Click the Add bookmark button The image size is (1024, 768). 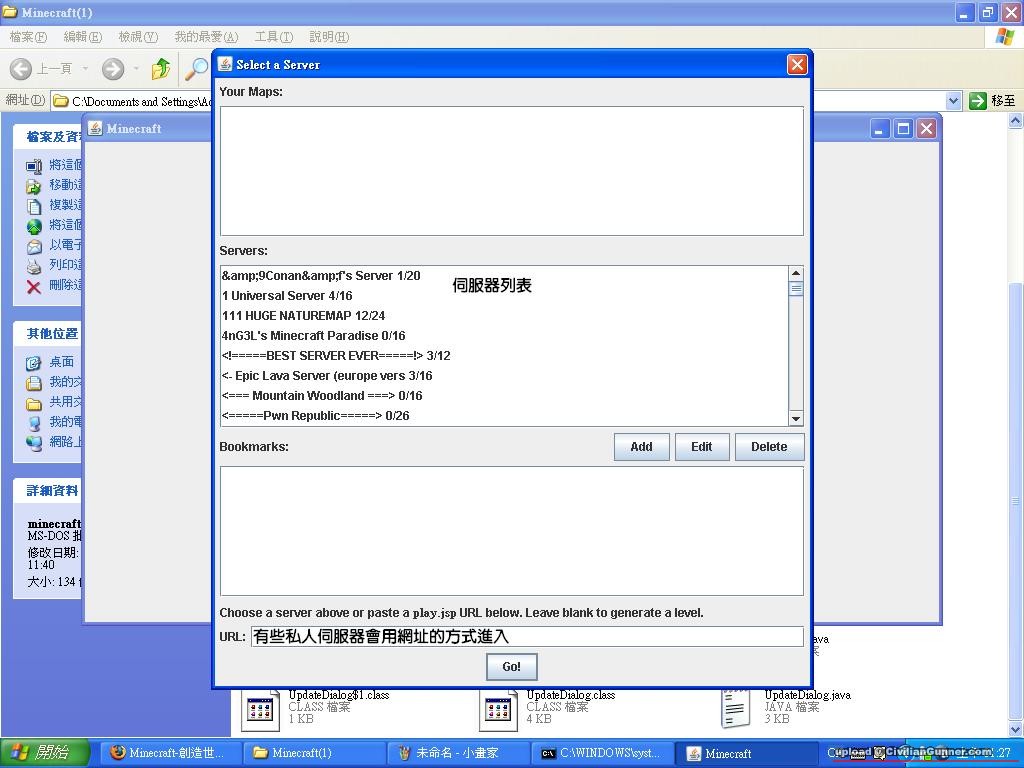pos(641,447)
